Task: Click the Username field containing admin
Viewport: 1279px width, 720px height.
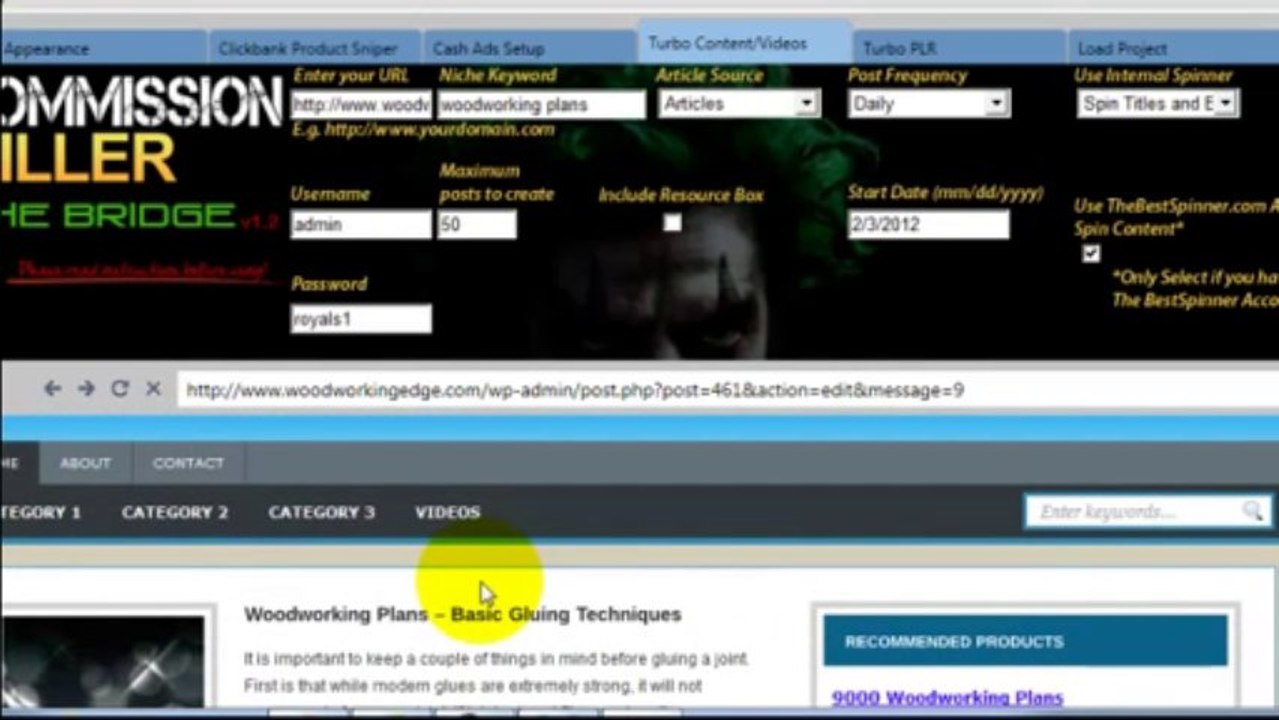Action: [x=361, y=225]
